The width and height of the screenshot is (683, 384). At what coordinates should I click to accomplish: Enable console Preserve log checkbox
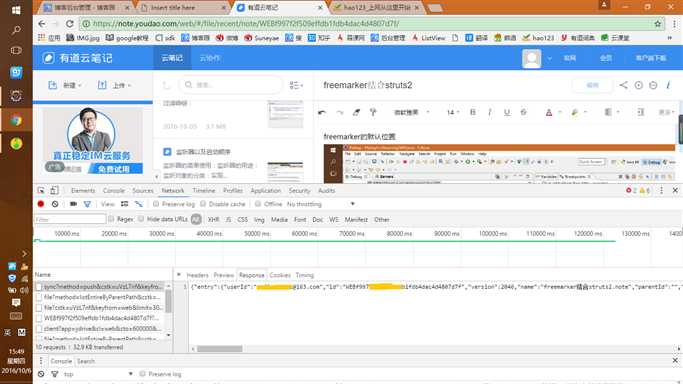[x=142, y=374]
